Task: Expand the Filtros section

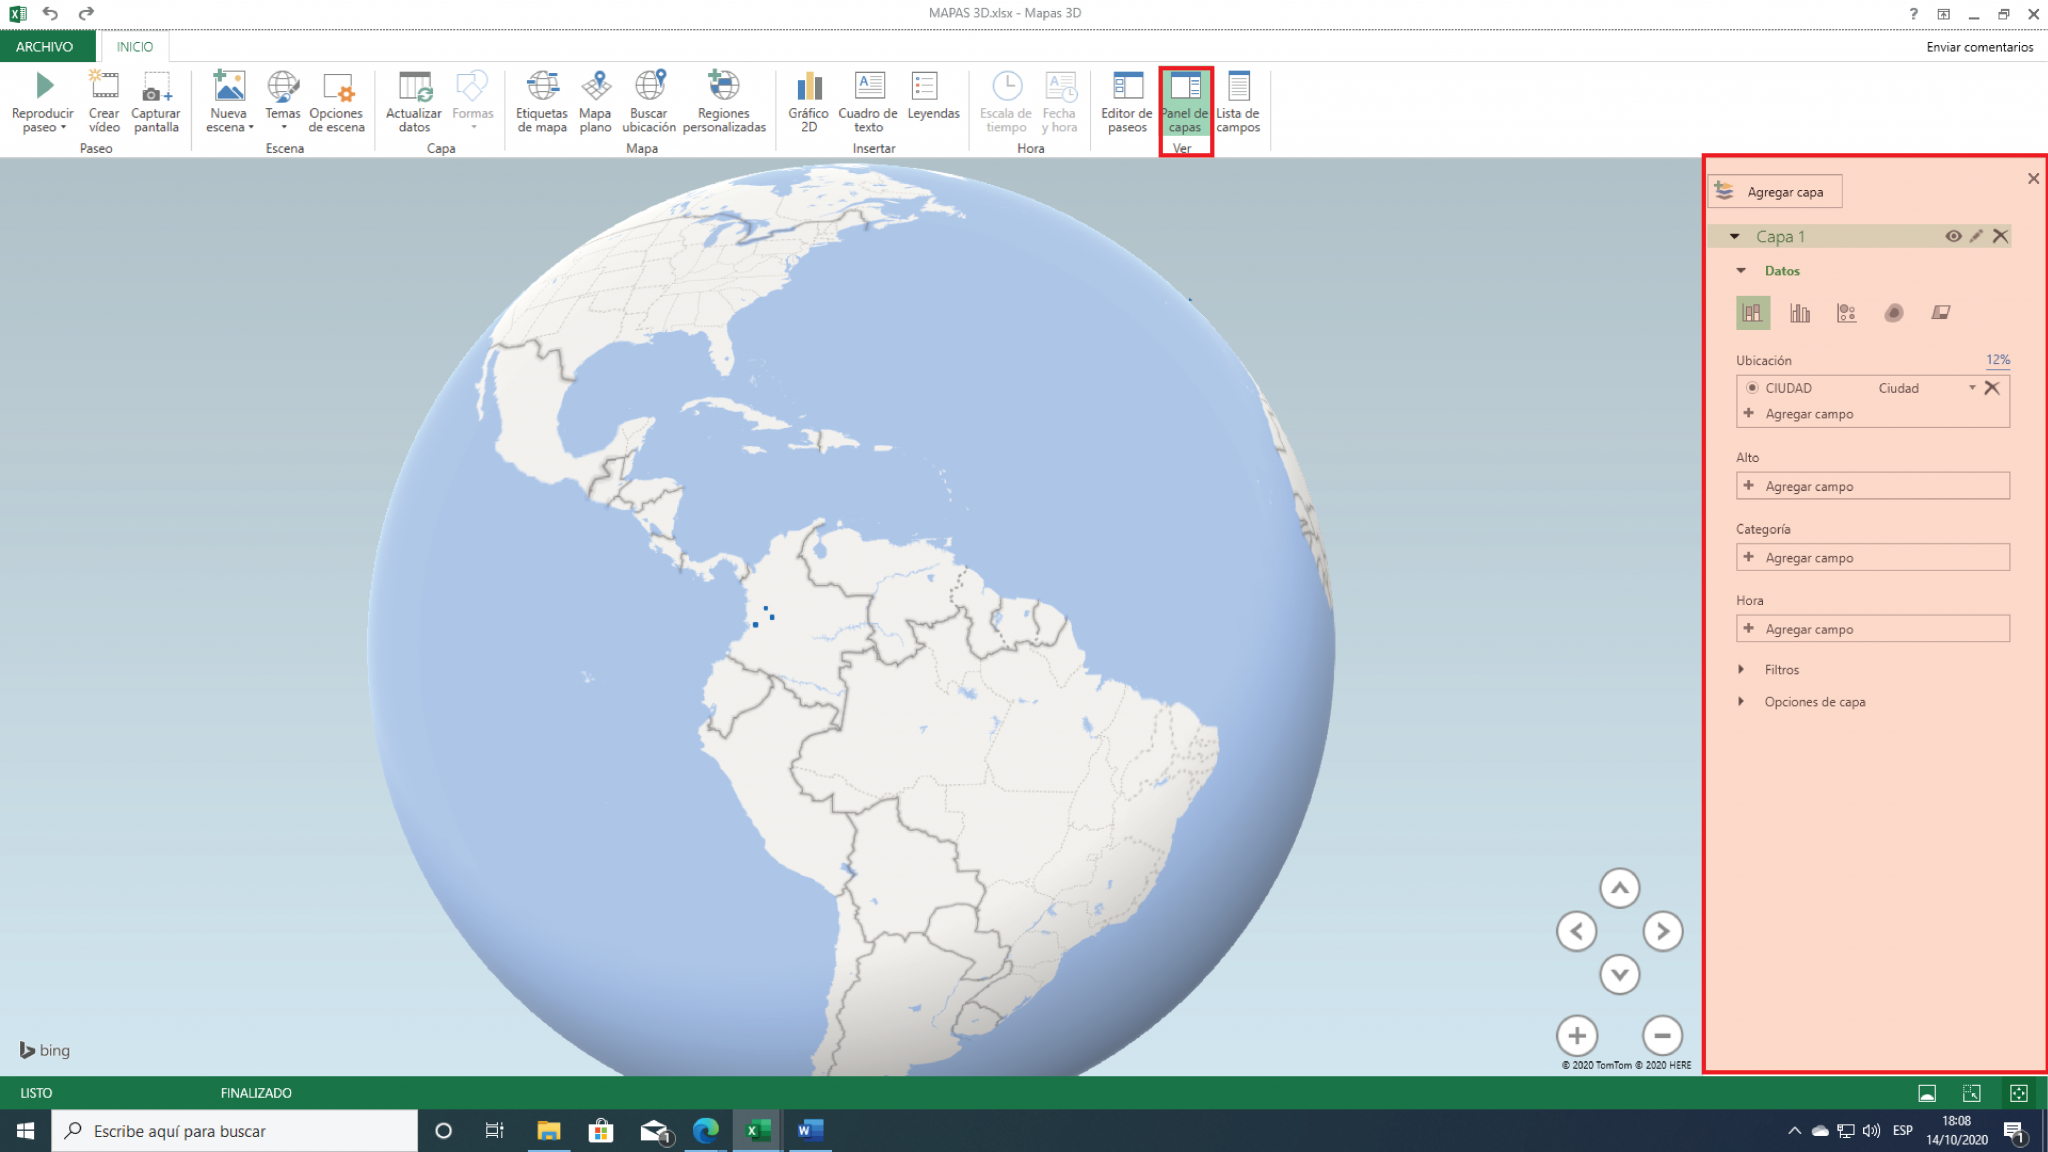Action: point(1740,669)
